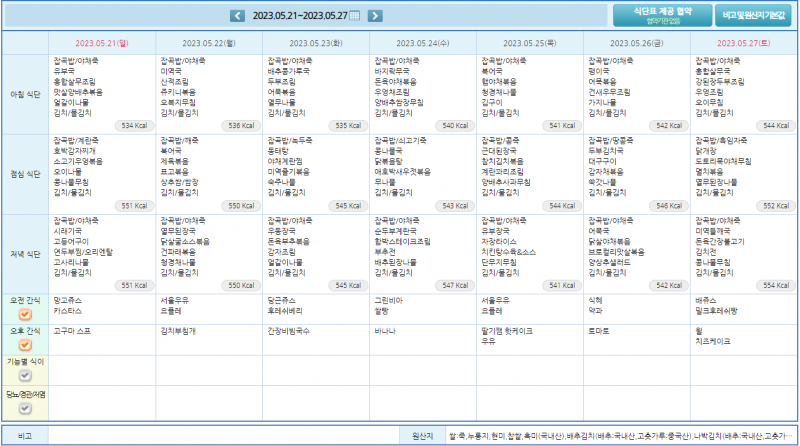Viewport: 800px width, 446px height.
Task: Click 닭개장 in Saturday lunch
Action: tap(706, 151)
